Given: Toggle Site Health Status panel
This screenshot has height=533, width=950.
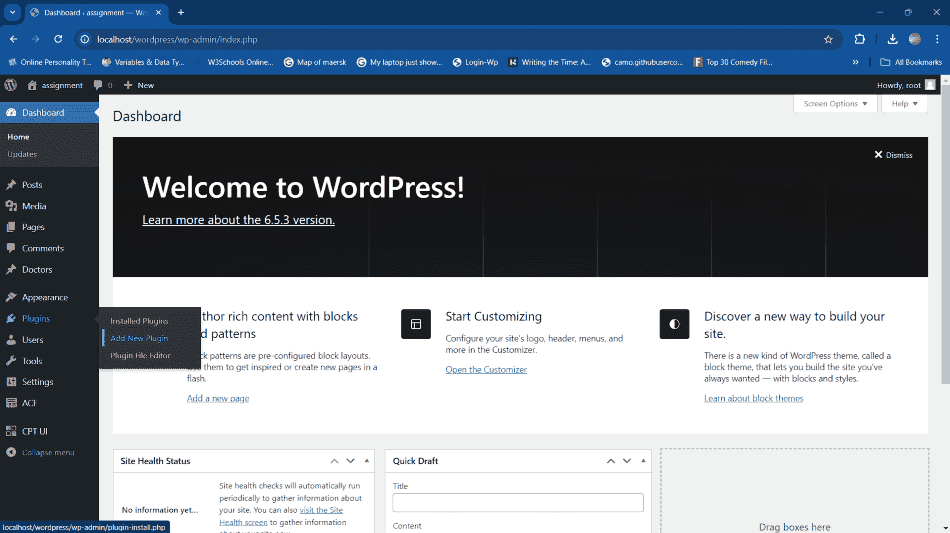Looking at the screenshot, I should 367,461.
